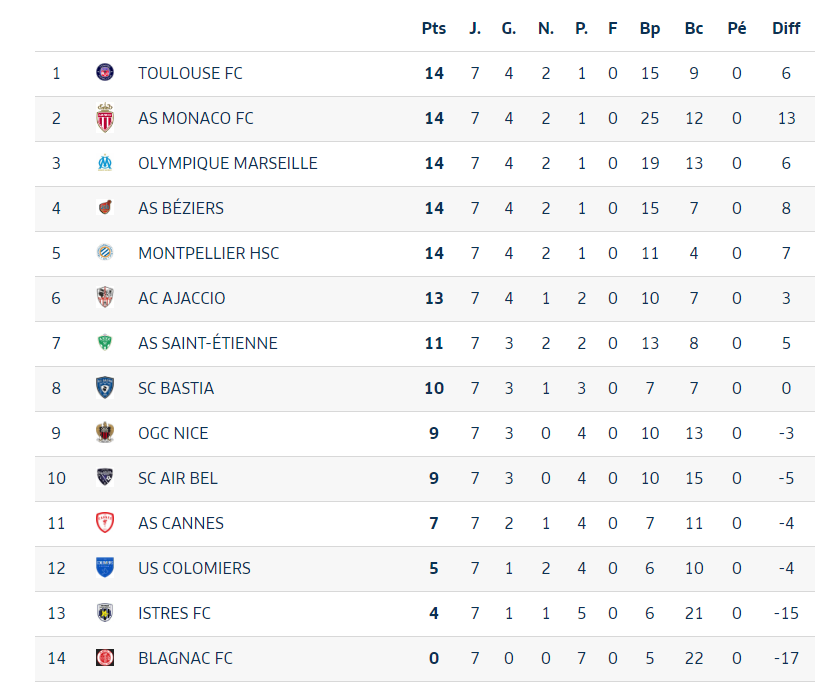
Task: Click the Pts column header
Action: 434,28
